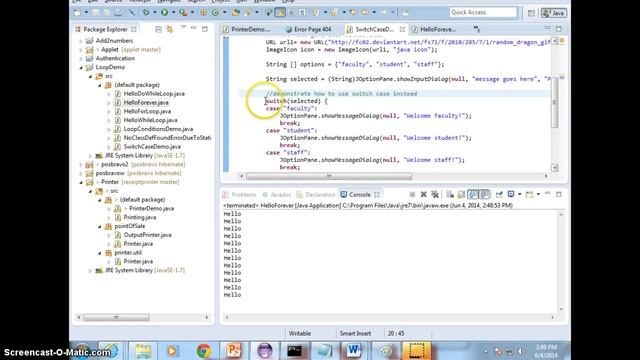
Task: Switch to the Problems tab
Action: pyautogui.click(x=240, y=195)
